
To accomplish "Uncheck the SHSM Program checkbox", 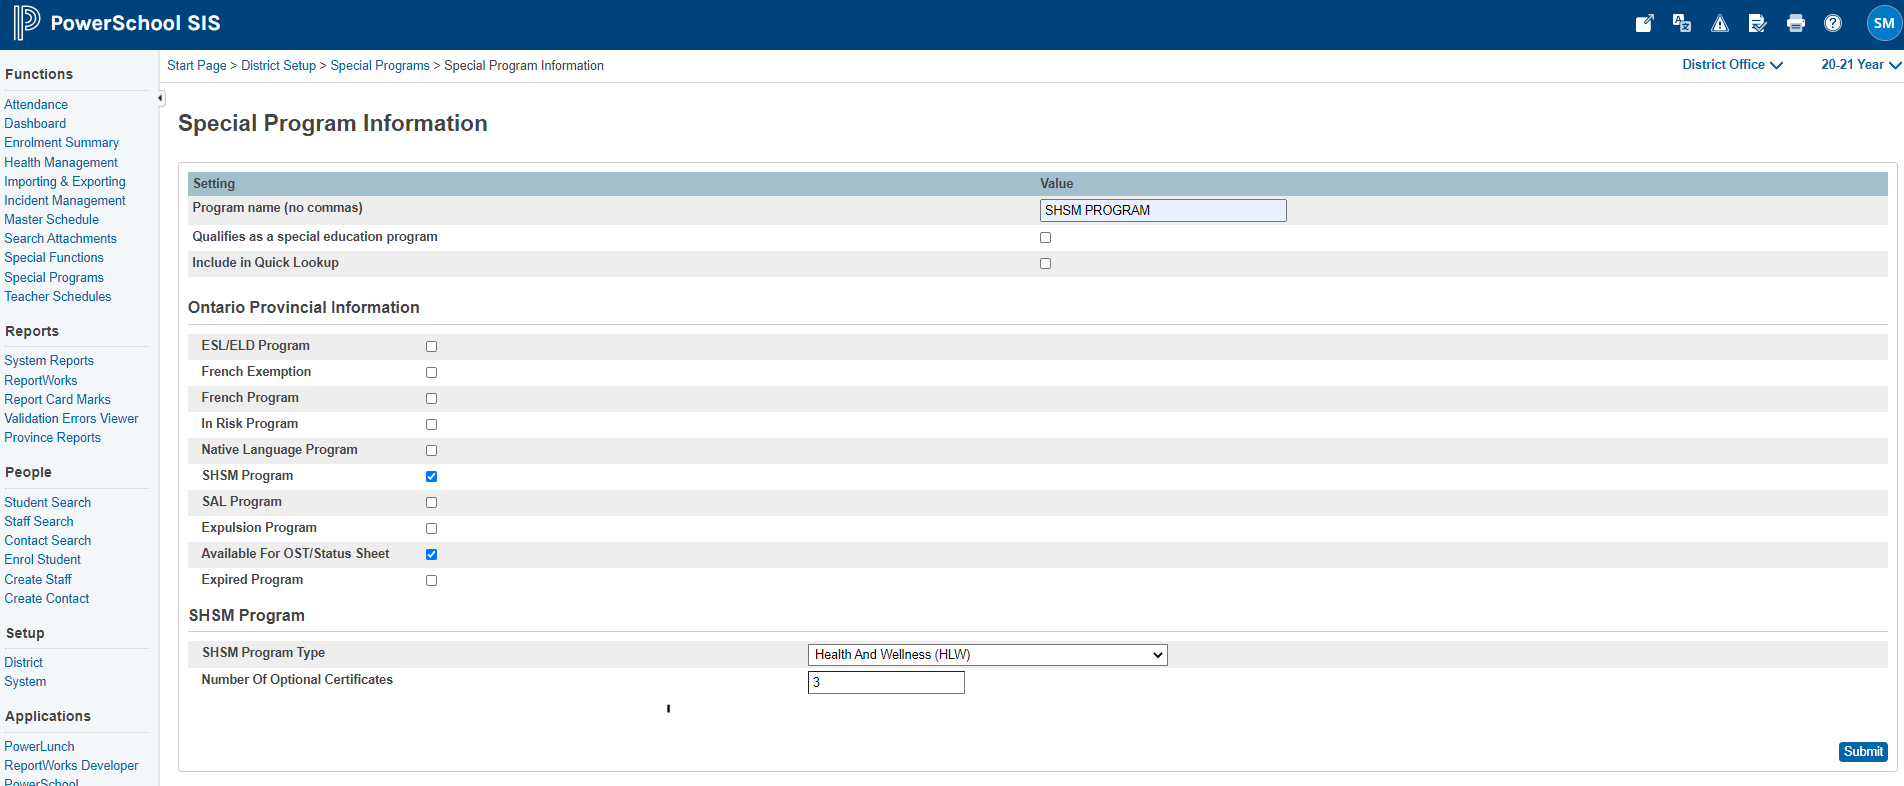I will [x=432, y=476].
